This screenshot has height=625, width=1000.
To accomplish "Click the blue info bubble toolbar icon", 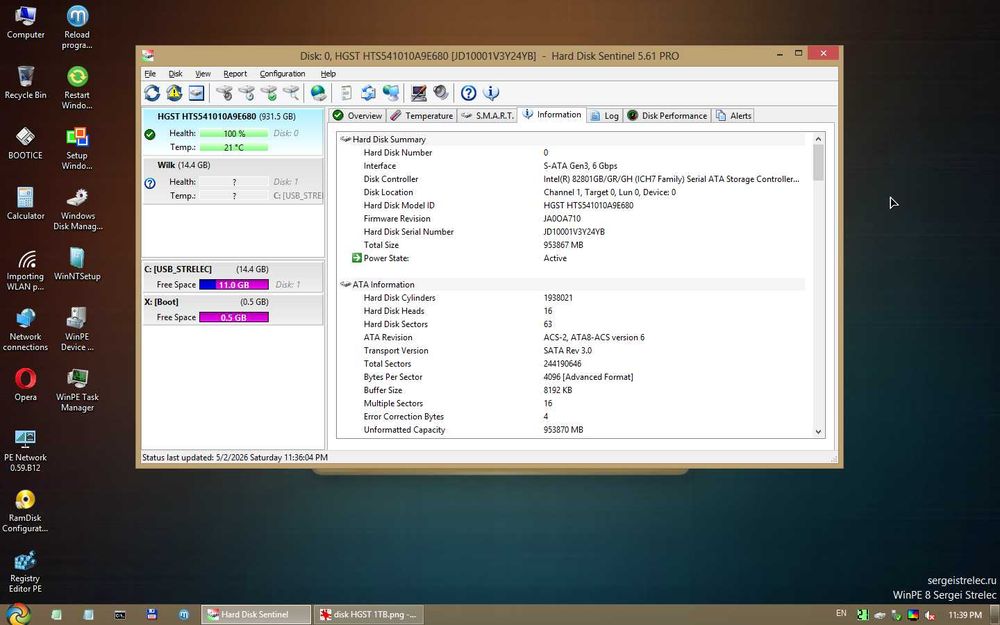I will 491,93.
